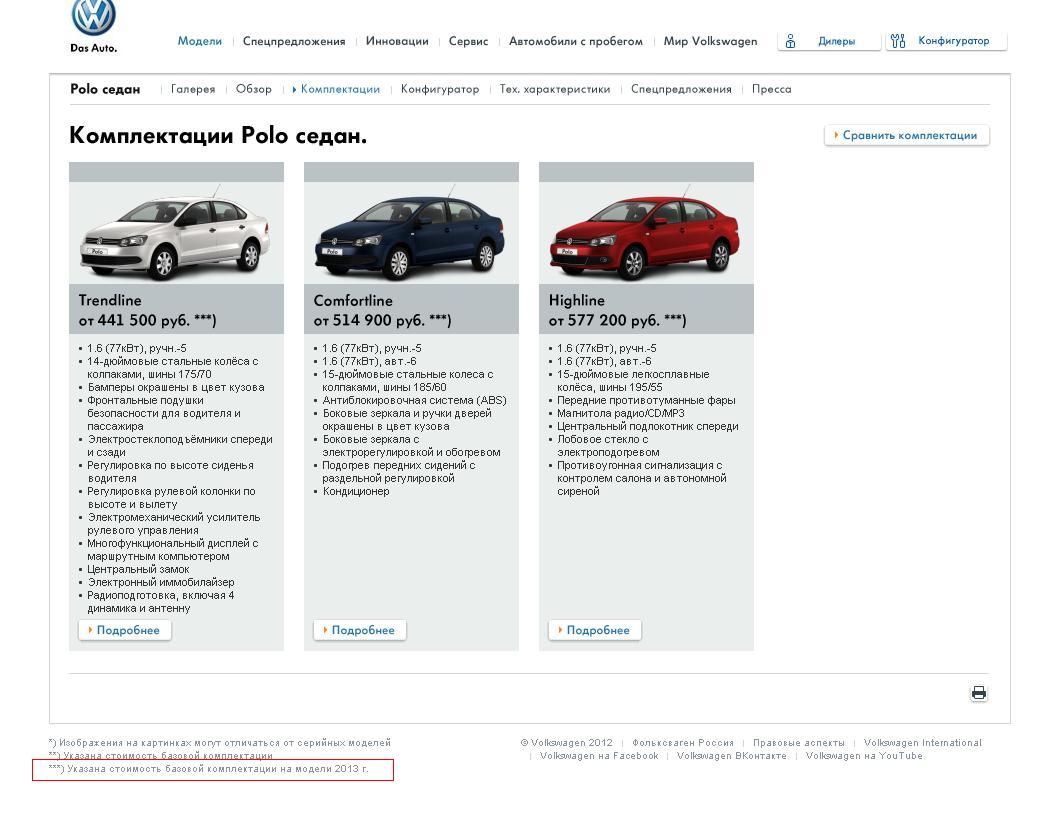Screen dimensions: 1040x839
Task: Open the Инновации menu item
Action: 397,41
